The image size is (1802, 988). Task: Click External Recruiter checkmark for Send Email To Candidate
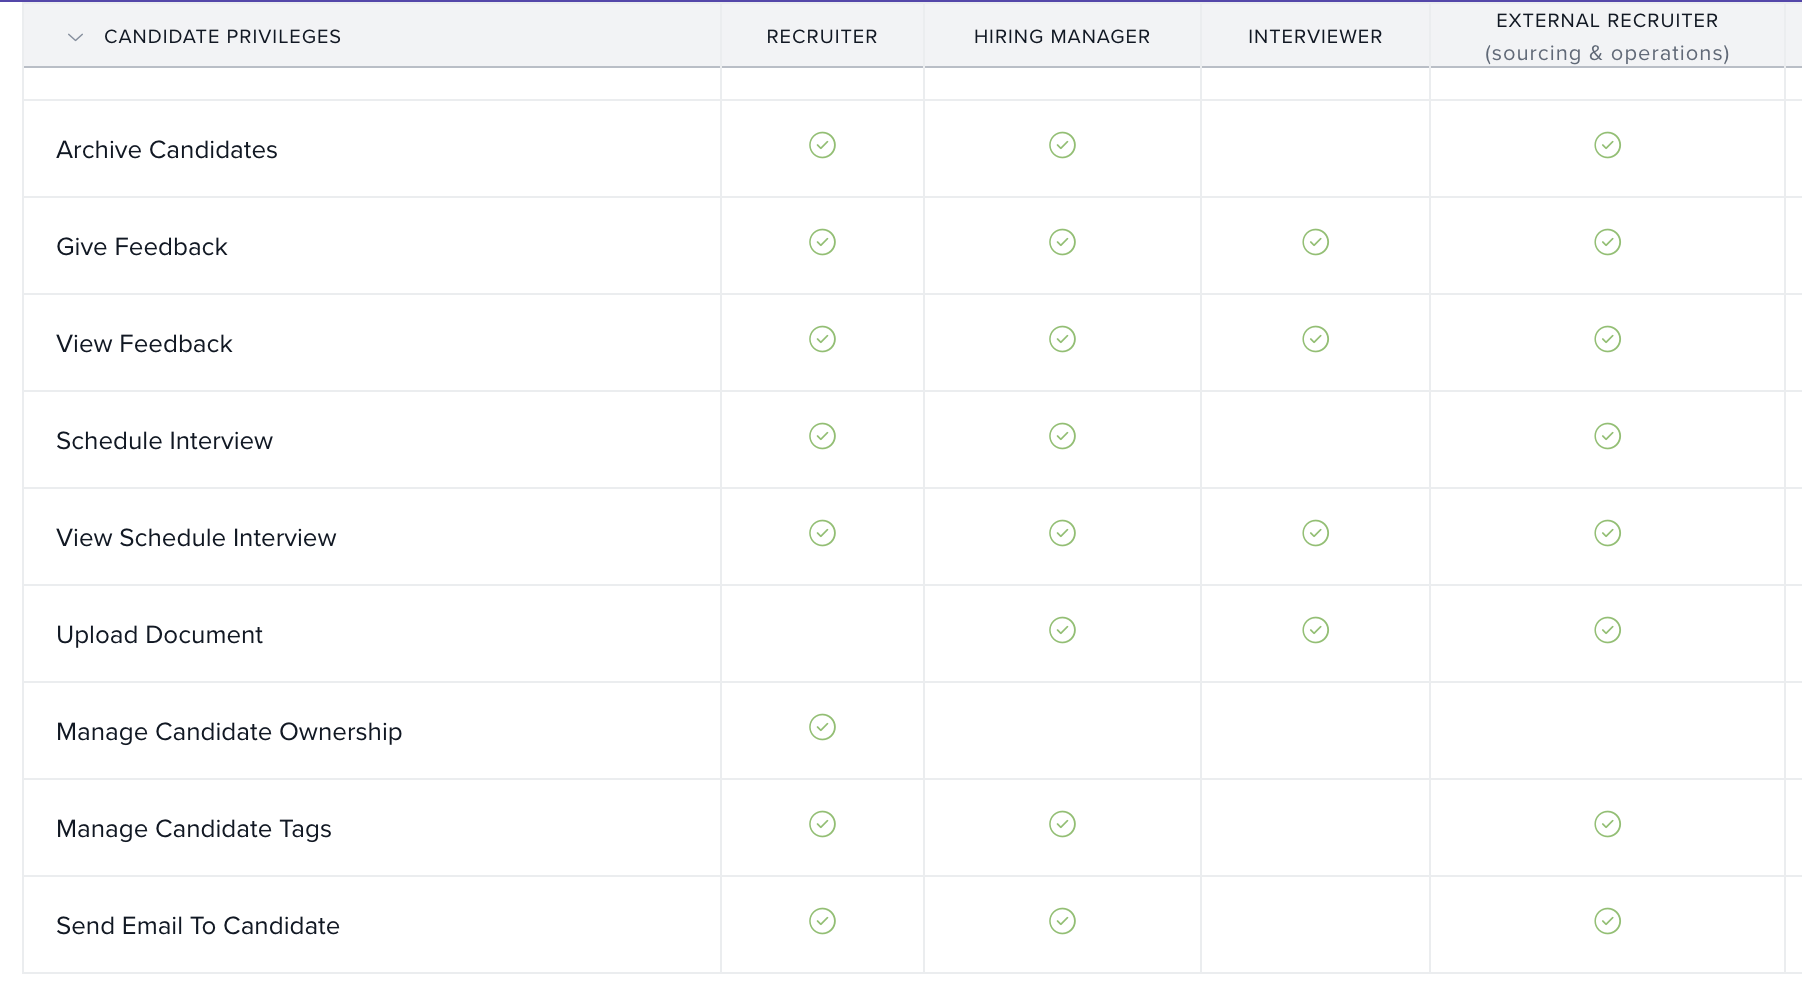(x=1607, y=921)
